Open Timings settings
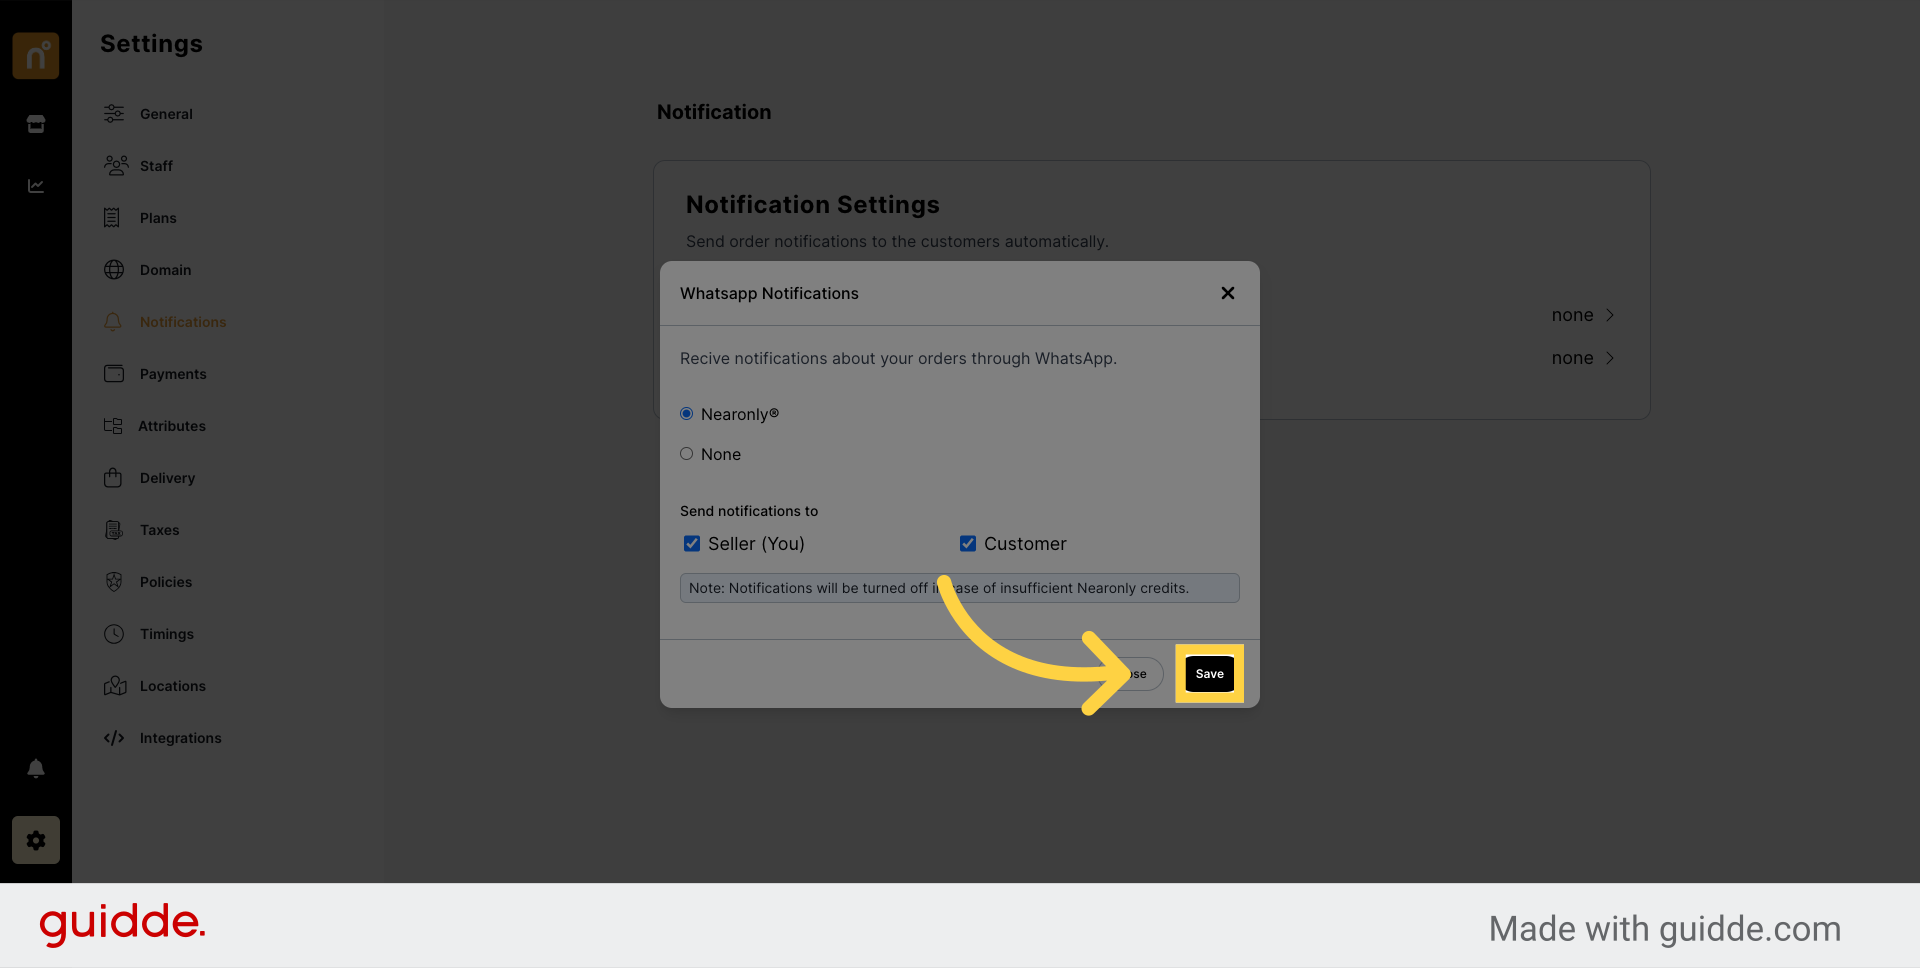Viewport: 1920px width, 968px height. click(167, 634)
